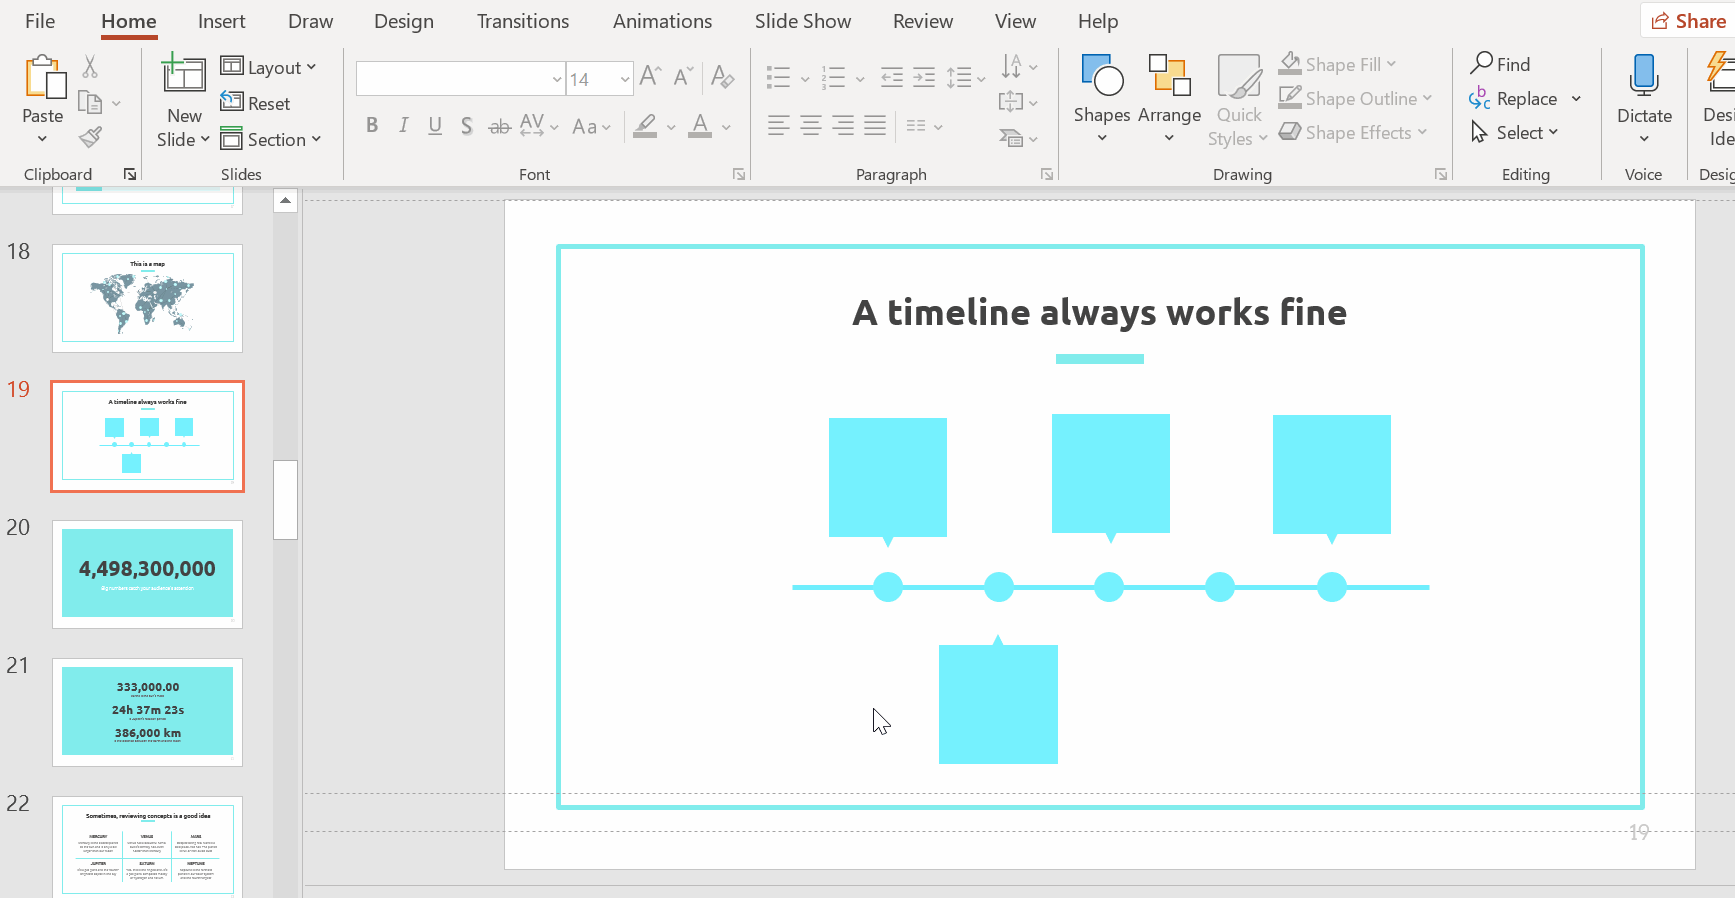Open Quick Styles gallery

click(x=1238, y=100)
